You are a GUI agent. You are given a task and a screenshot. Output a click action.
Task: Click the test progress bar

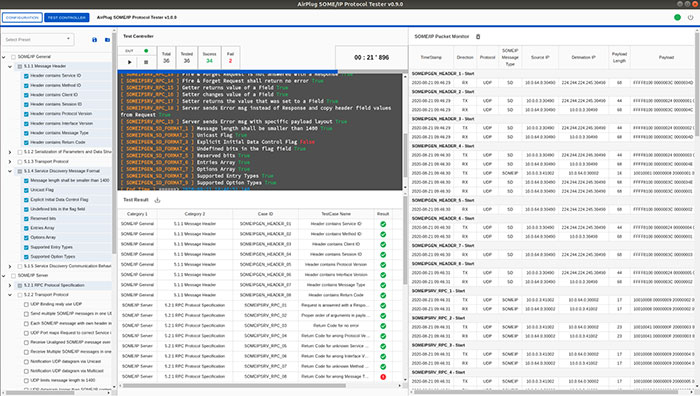(262, 71)
